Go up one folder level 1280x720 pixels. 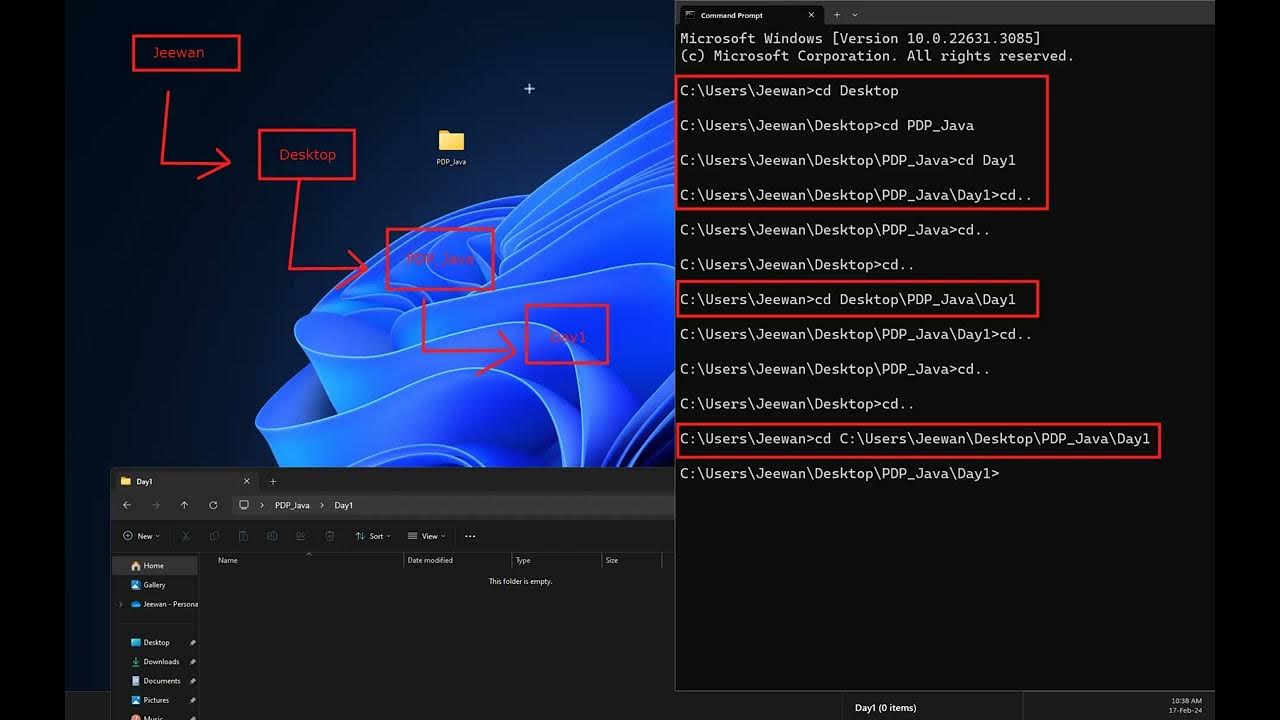pos(184,505)
